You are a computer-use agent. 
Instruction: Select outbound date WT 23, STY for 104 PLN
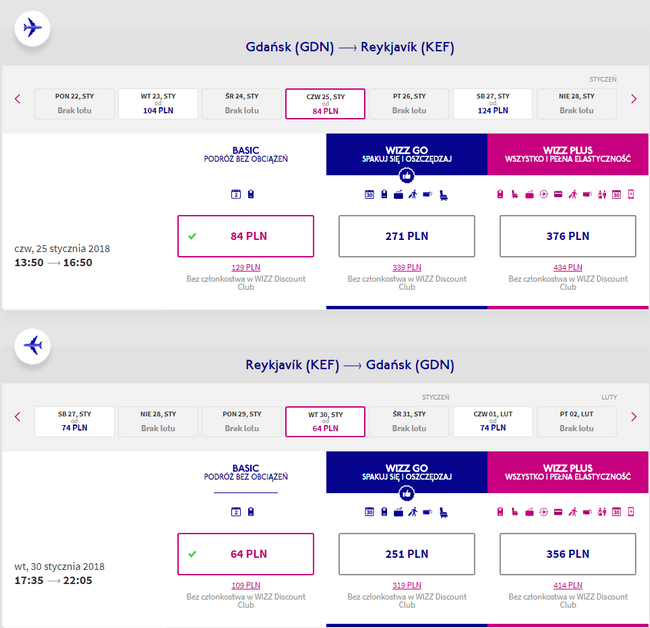(158, 104)
